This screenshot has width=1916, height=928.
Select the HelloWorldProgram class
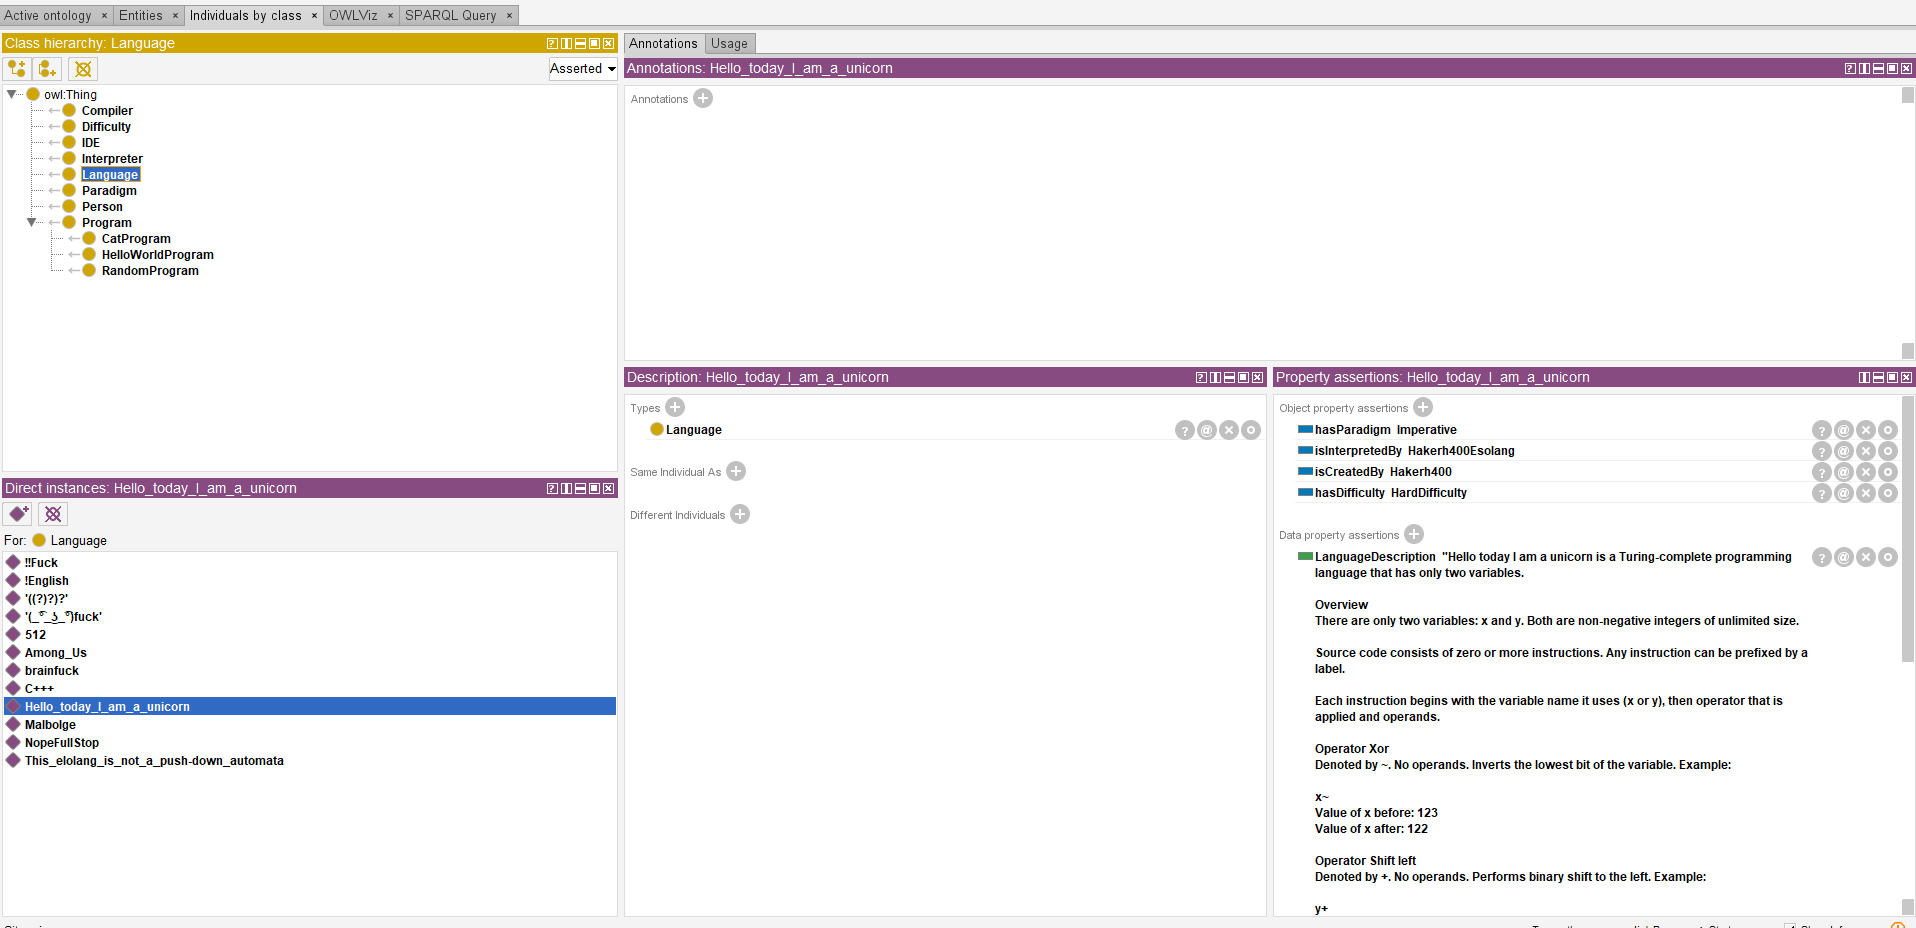tap(157, 255)
